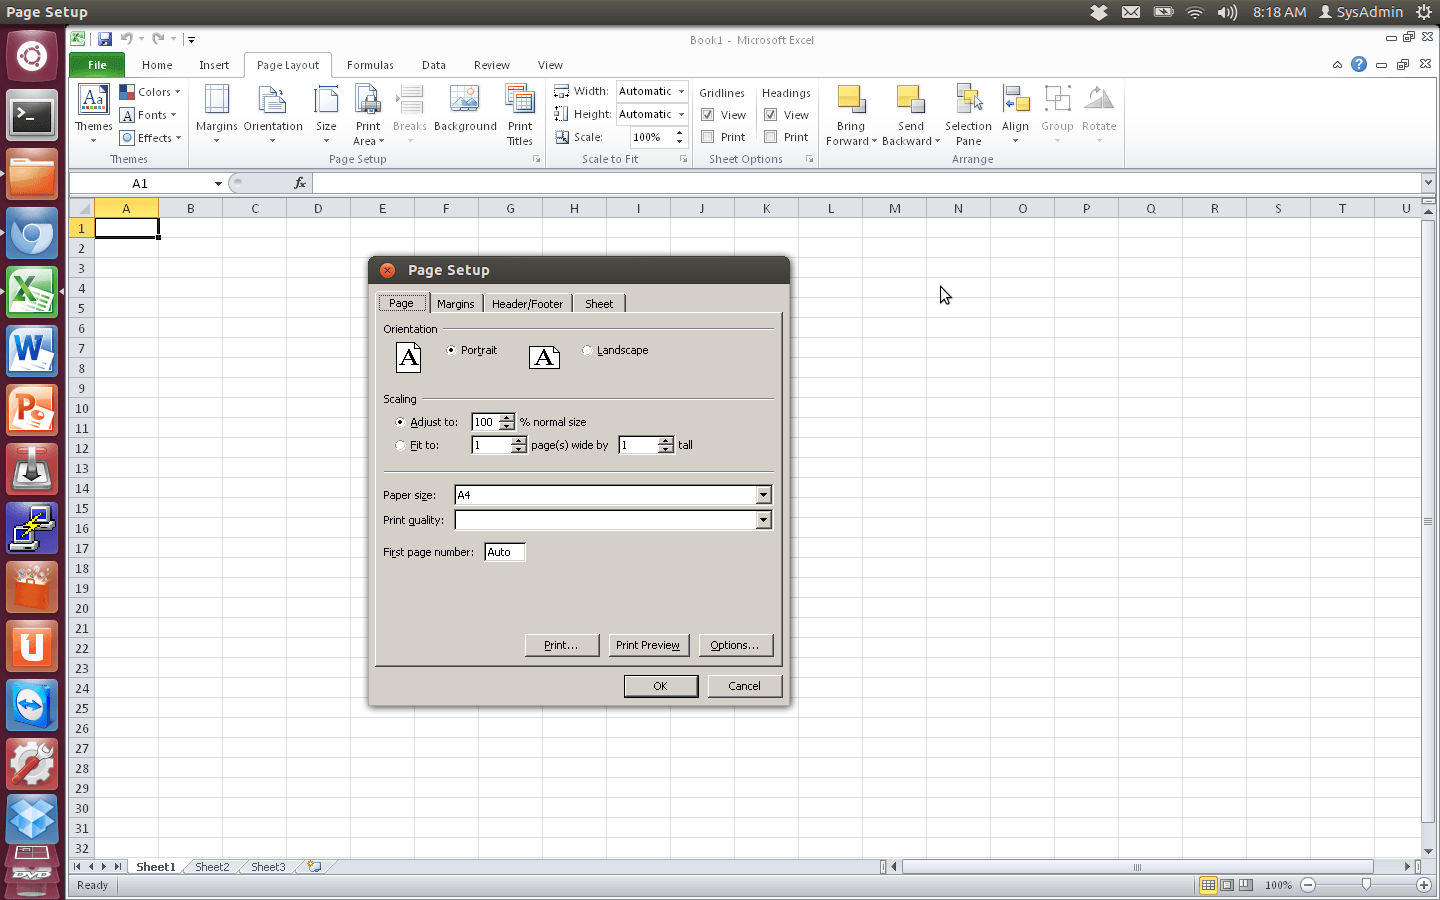1440x900 pixels.
Task: Switch to the Header/Footer tab
Action: pyautogui.click(x=527, y=304)
